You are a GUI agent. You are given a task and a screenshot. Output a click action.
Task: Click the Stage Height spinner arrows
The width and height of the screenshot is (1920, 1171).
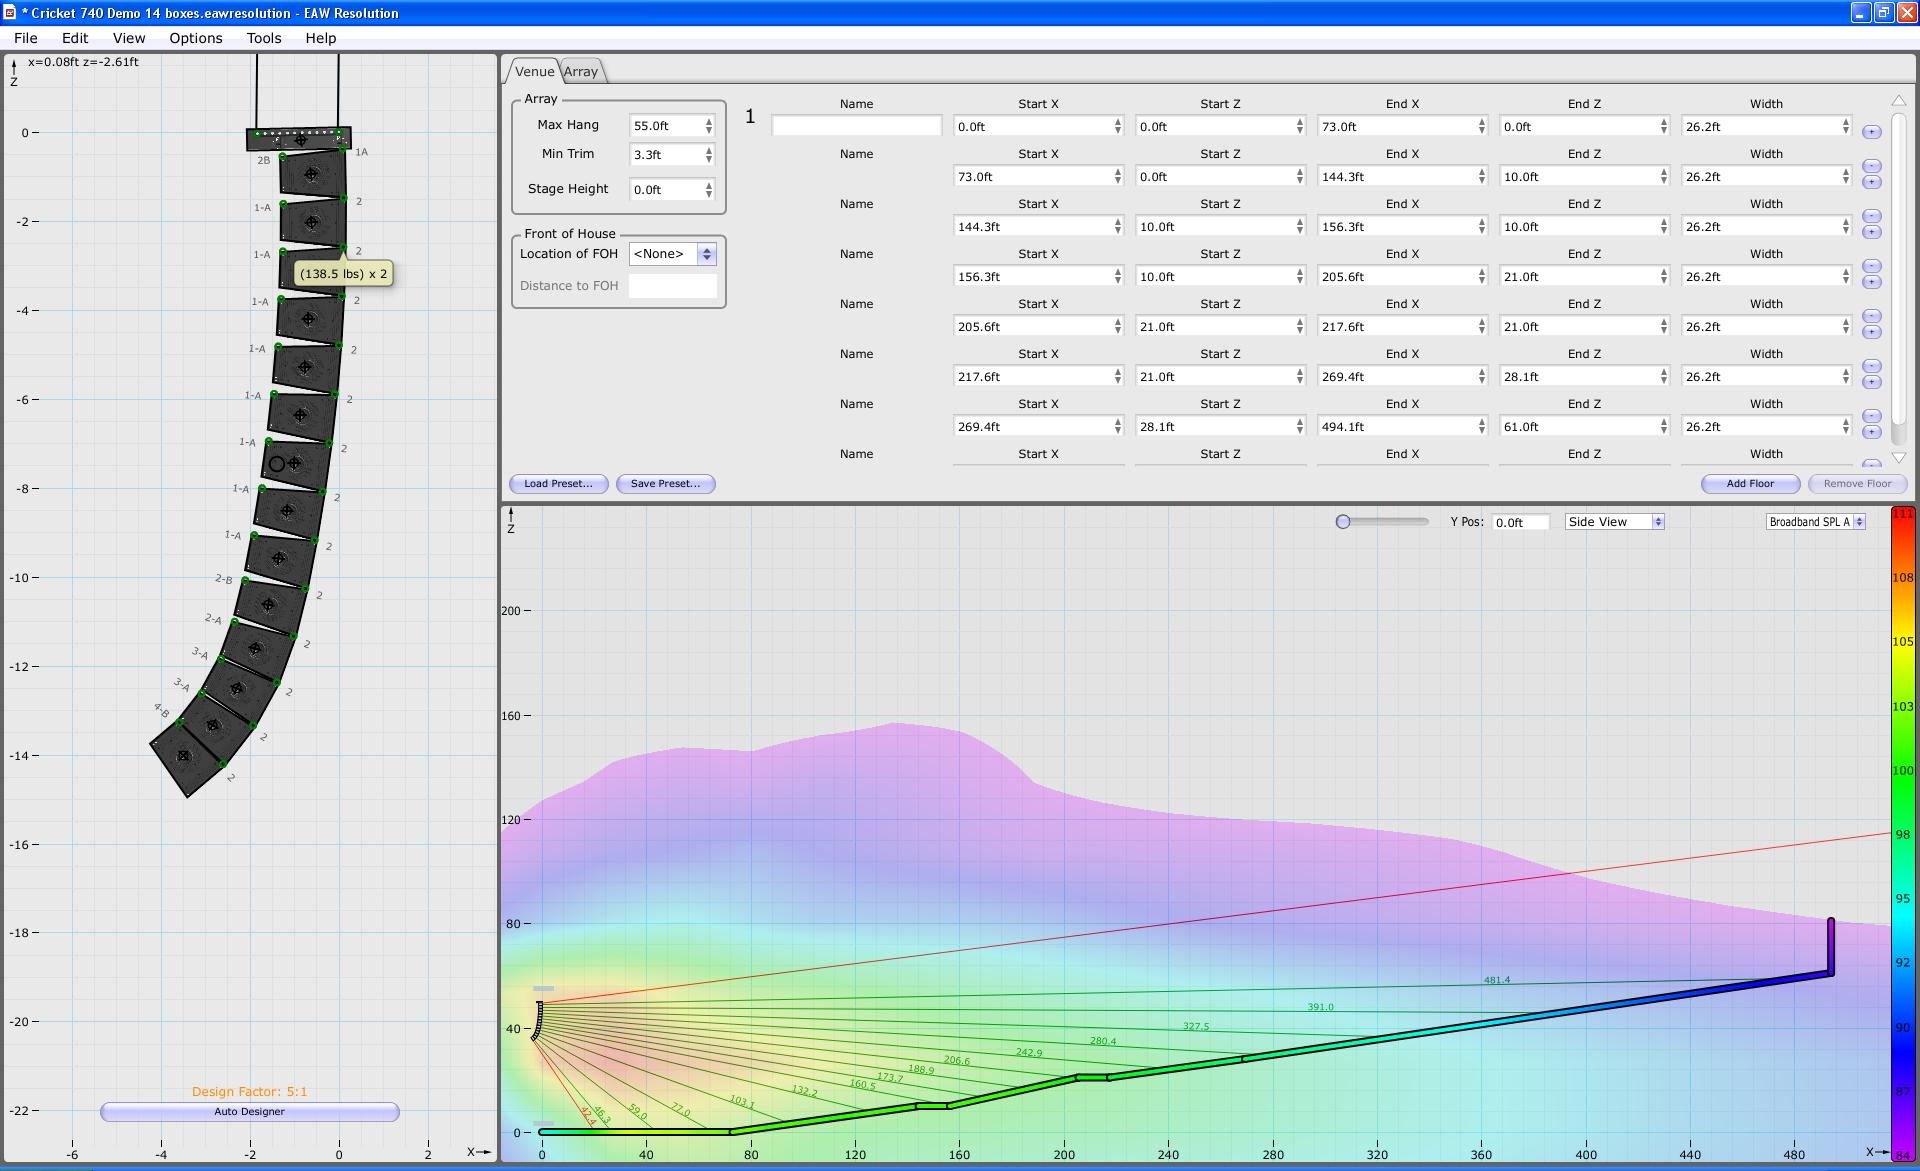tap(708, 190)
